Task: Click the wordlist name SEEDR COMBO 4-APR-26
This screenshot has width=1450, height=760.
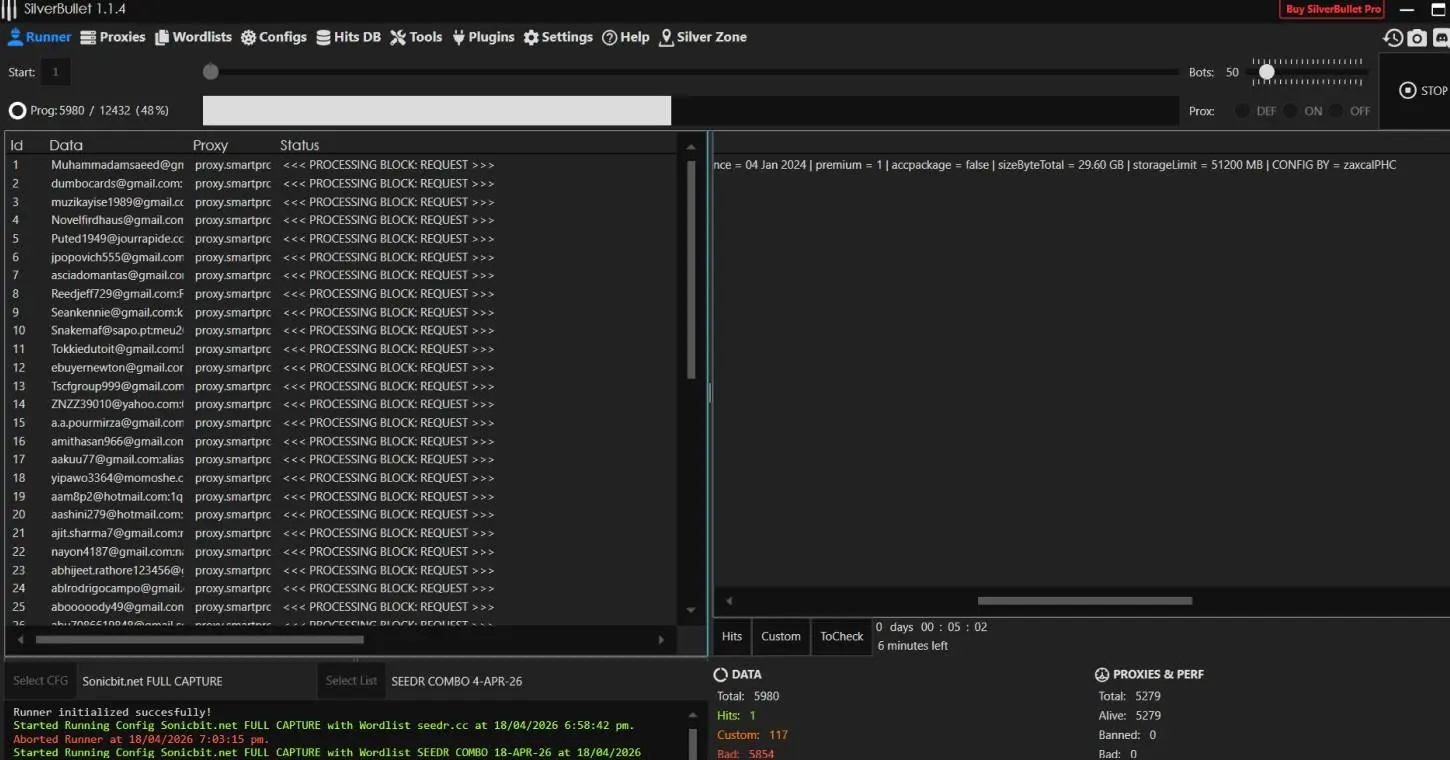Action: (457, 681)
